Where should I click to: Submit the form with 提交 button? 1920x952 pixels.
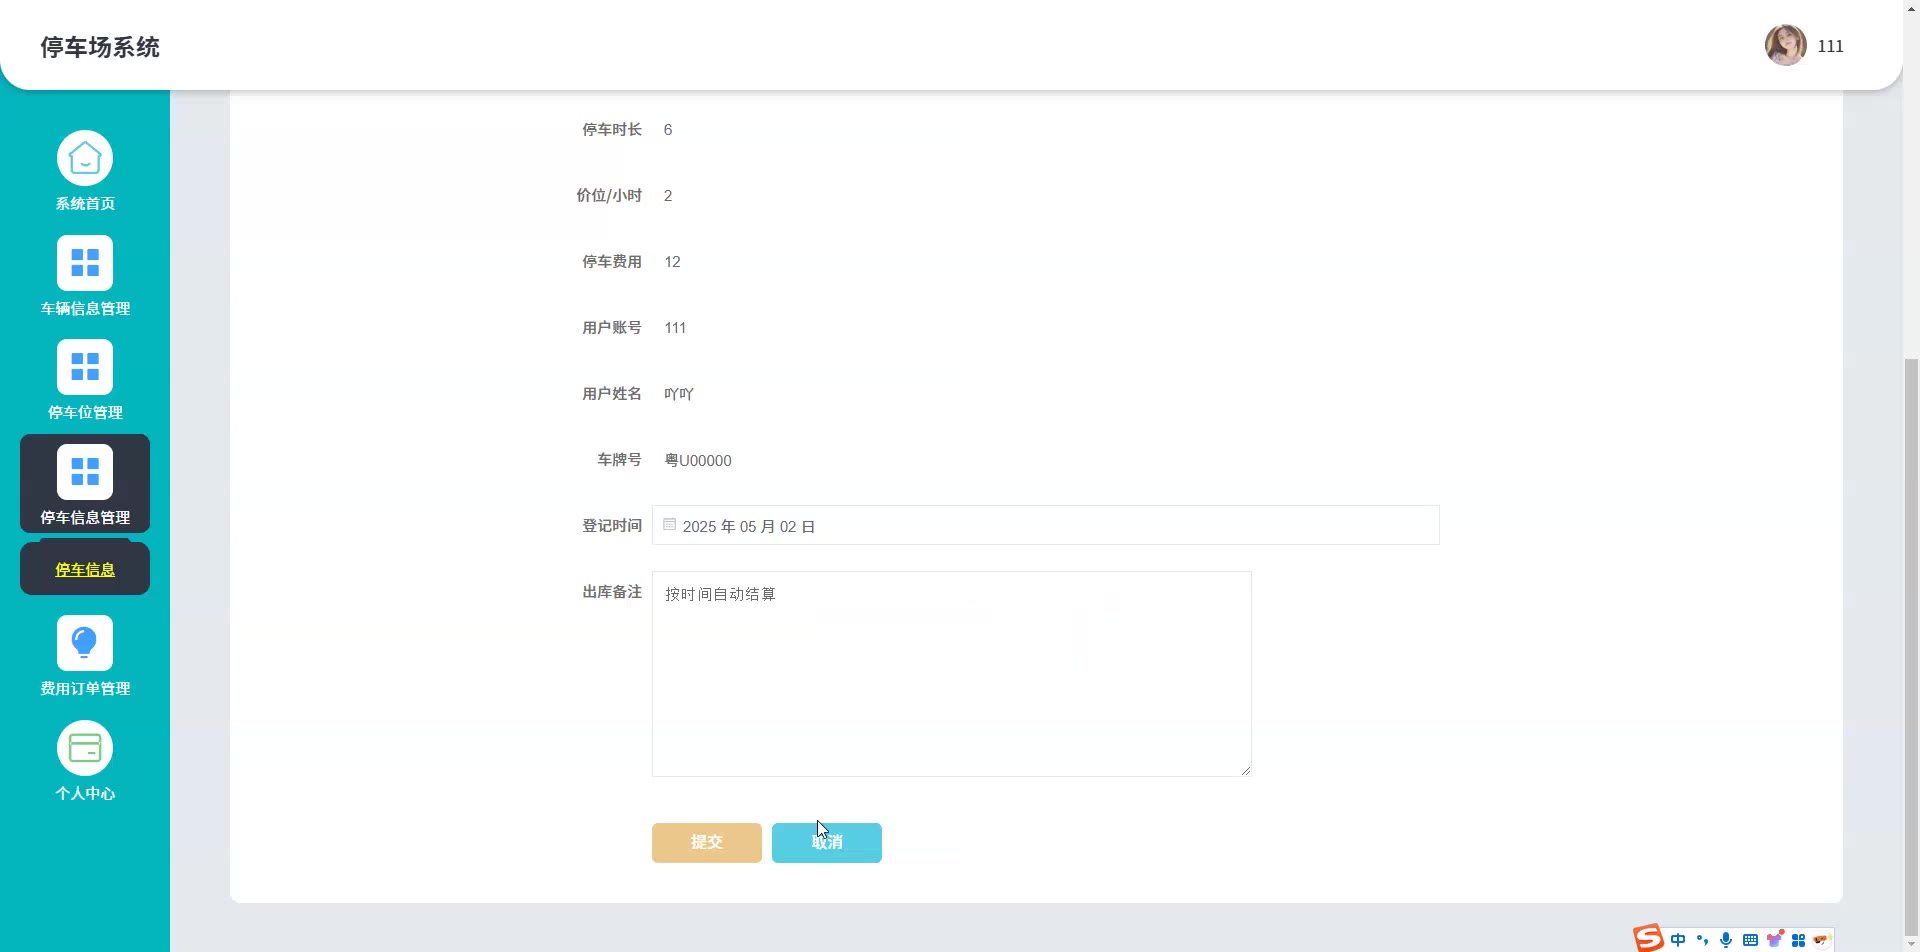(707, 843)
